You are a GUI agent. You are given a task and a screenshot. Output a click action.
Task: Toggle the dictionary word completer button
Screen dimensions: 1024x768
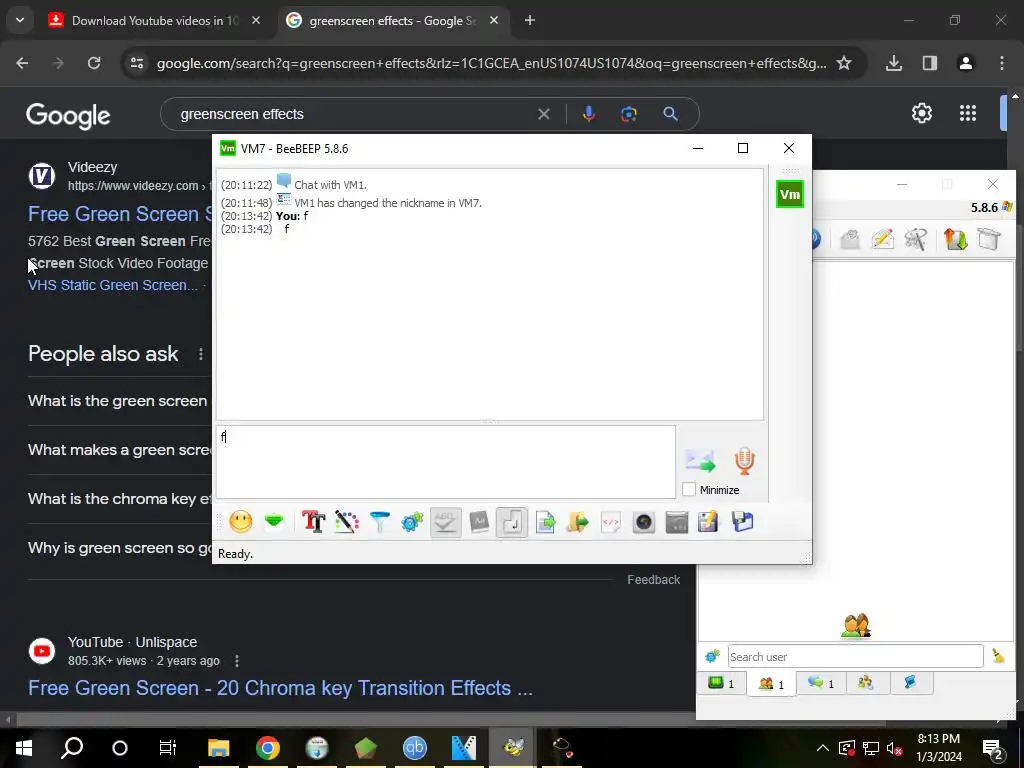click(x=479, y=522)
